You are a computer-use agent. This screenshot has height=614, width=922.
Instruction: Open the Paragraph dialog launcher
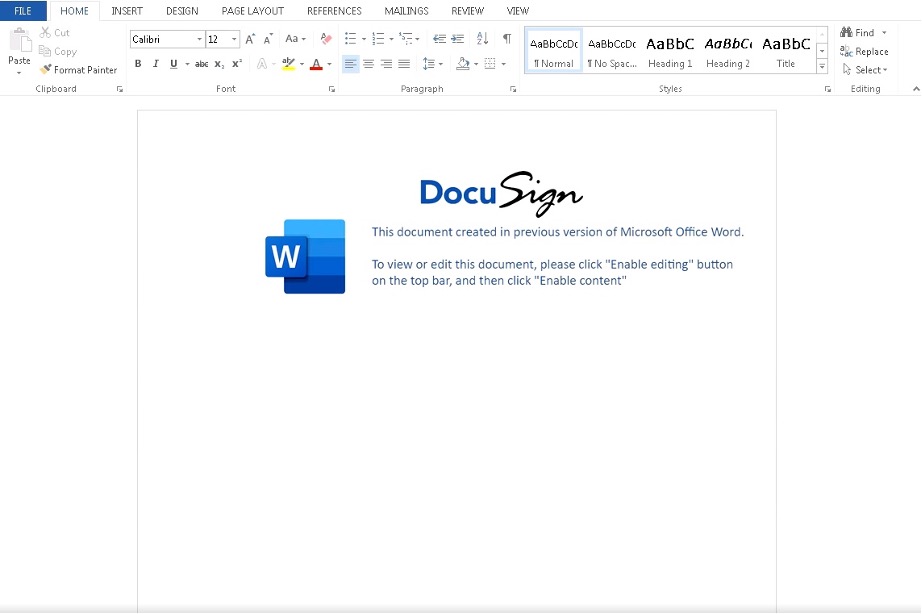tap(513, 89)
